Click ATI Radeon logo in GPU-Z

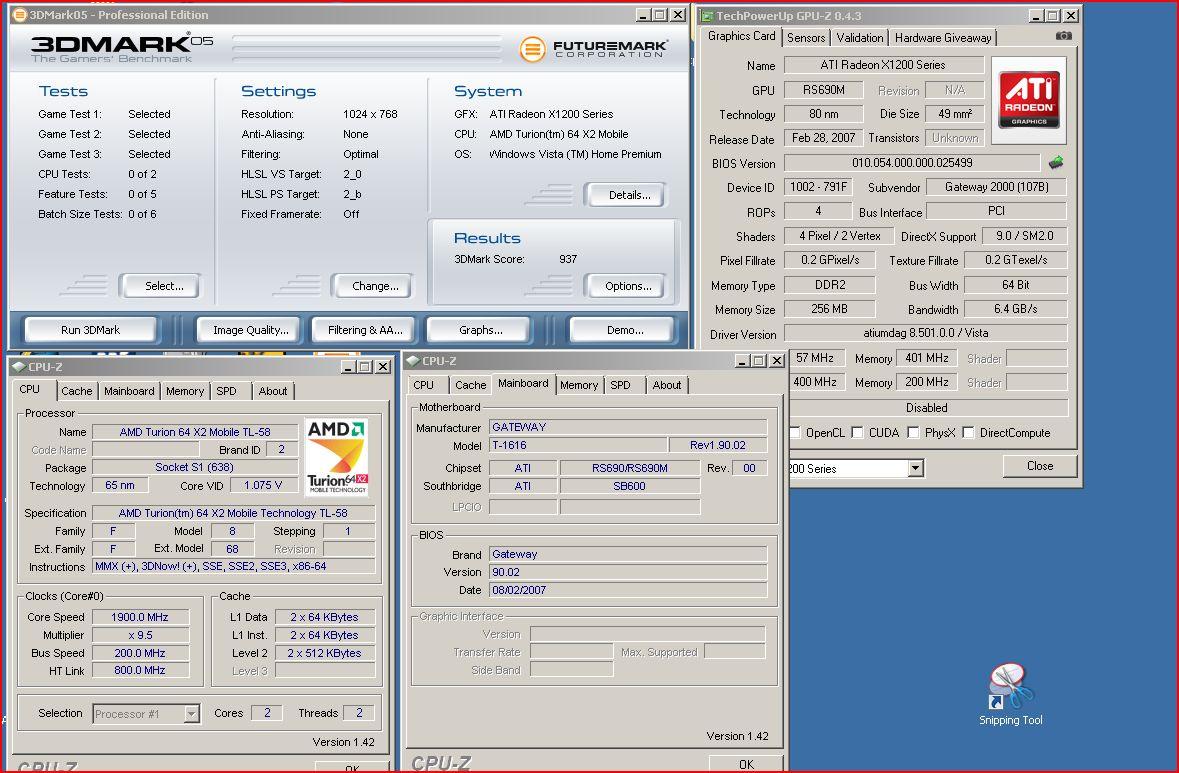coord(1029,100)
